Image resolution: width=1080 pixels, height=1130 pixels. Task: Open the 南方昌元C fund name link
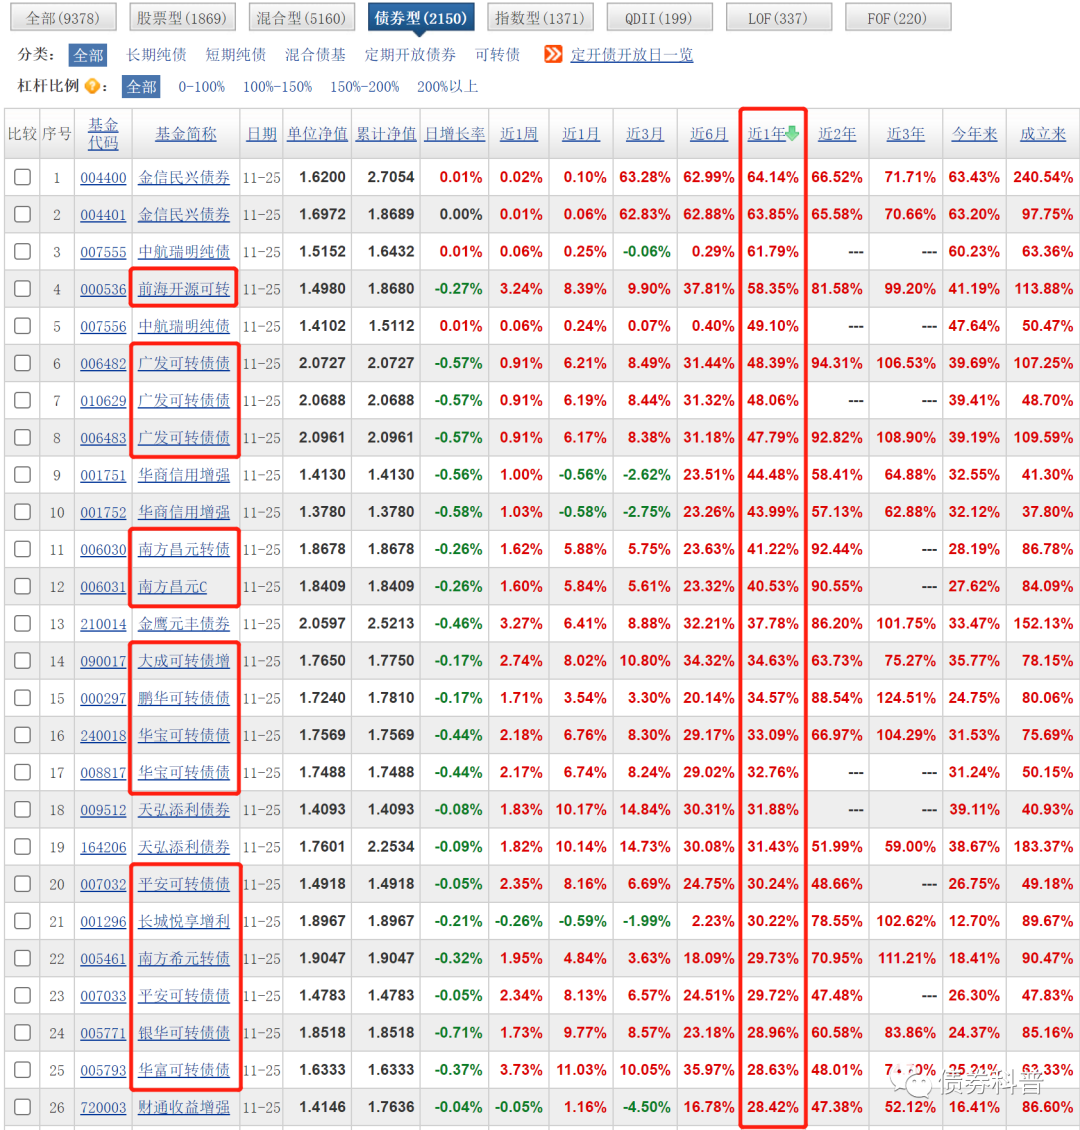[x=172, y=587]
